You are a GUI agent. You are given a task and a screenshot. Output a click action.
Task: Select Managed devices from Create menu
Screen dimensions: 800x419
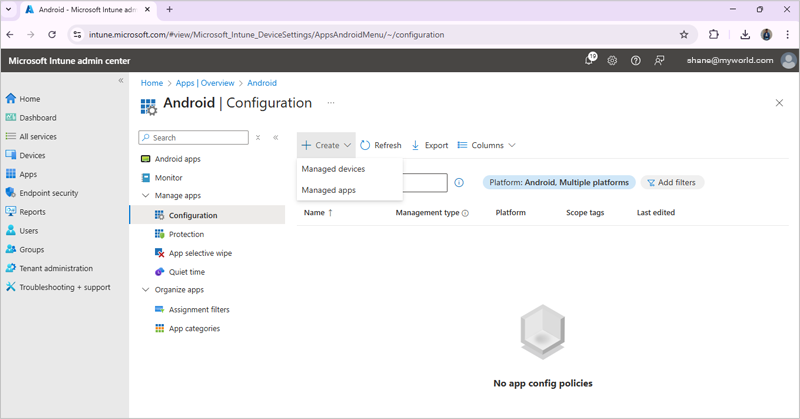click(x=333, y=169)
